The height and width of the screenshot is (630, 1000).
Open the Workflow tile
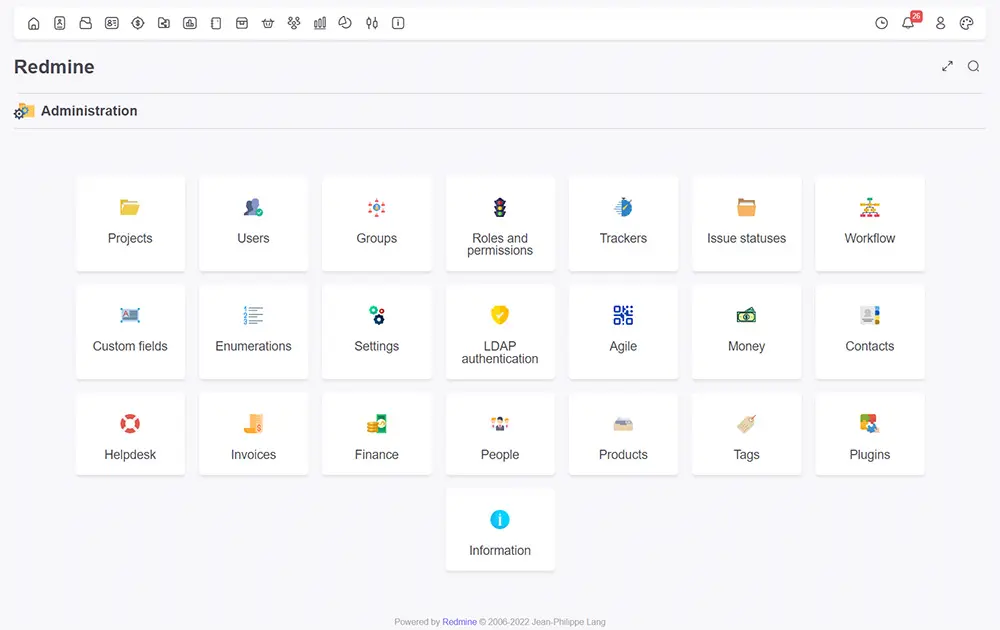coord(870,224)
